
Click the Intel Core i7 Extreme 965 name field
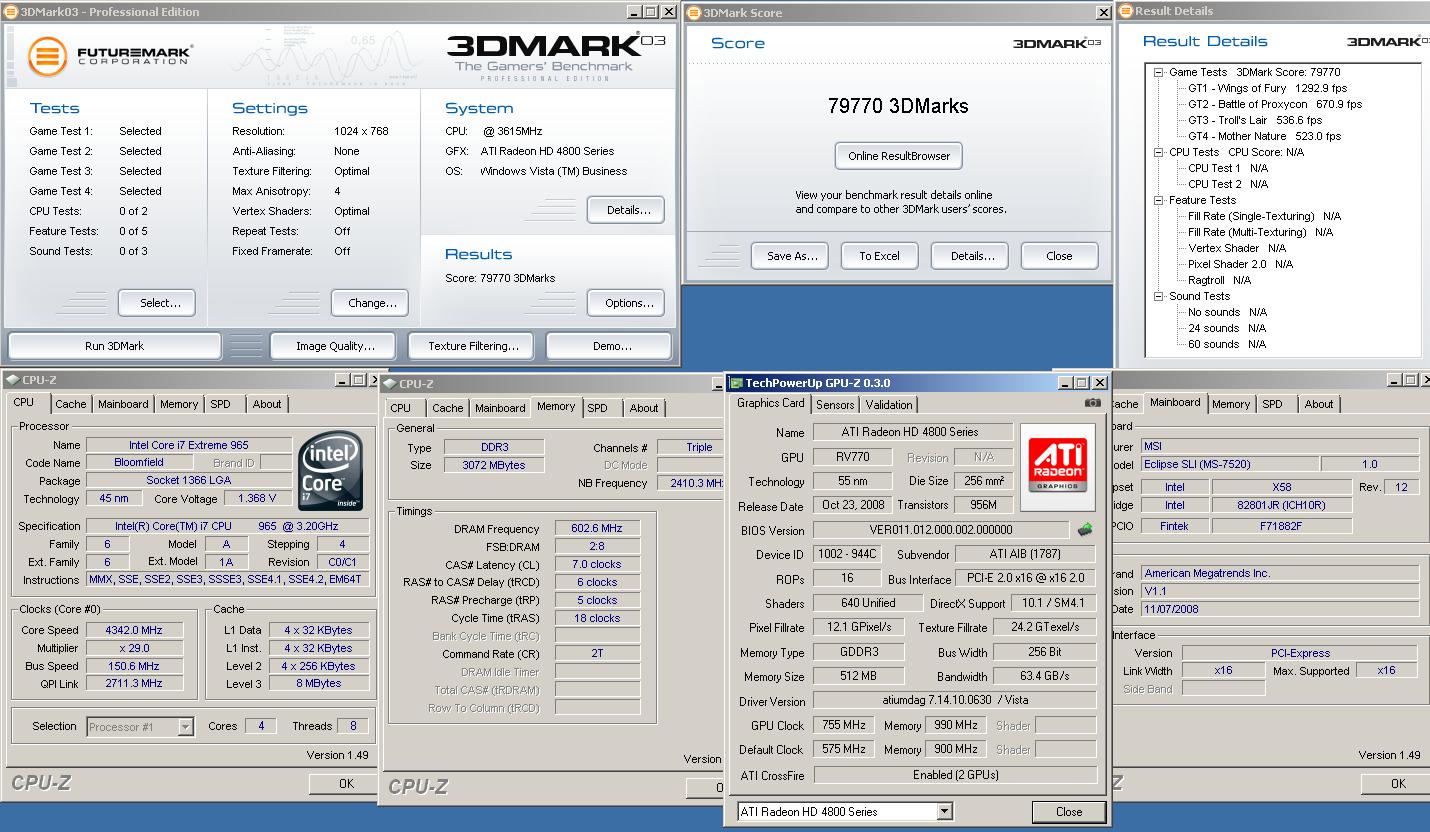[189, 445]
